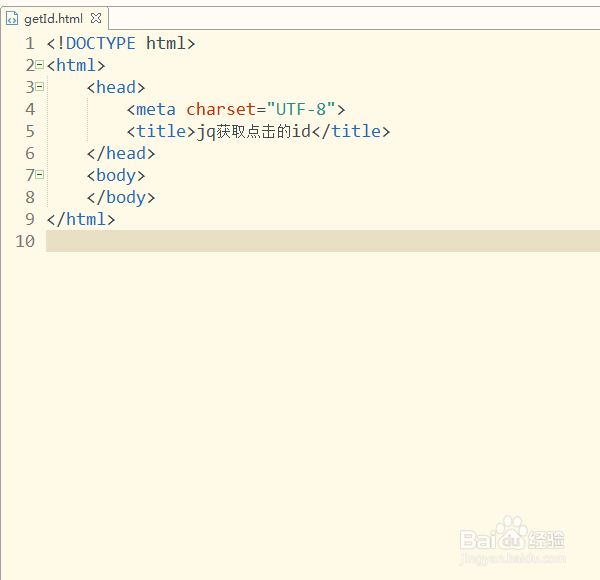Click line number 8 in the gutter
This screenshot has width=600, height=580.
30,197
